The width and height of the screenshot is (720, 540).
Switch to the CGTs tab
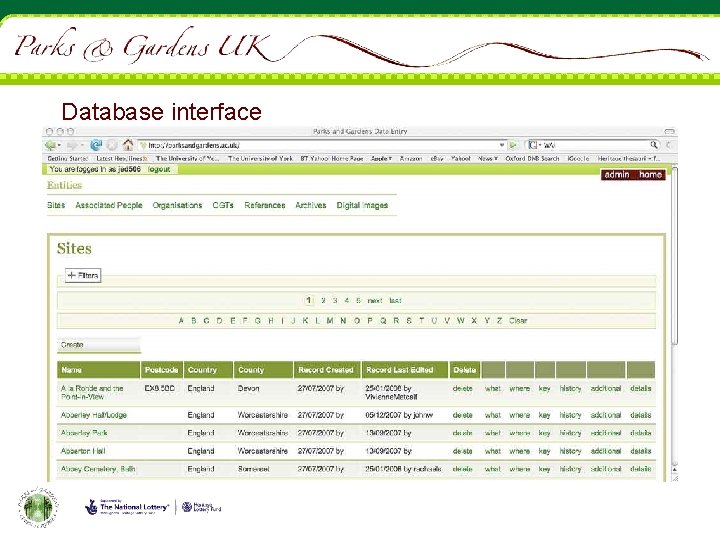point(223,205)
